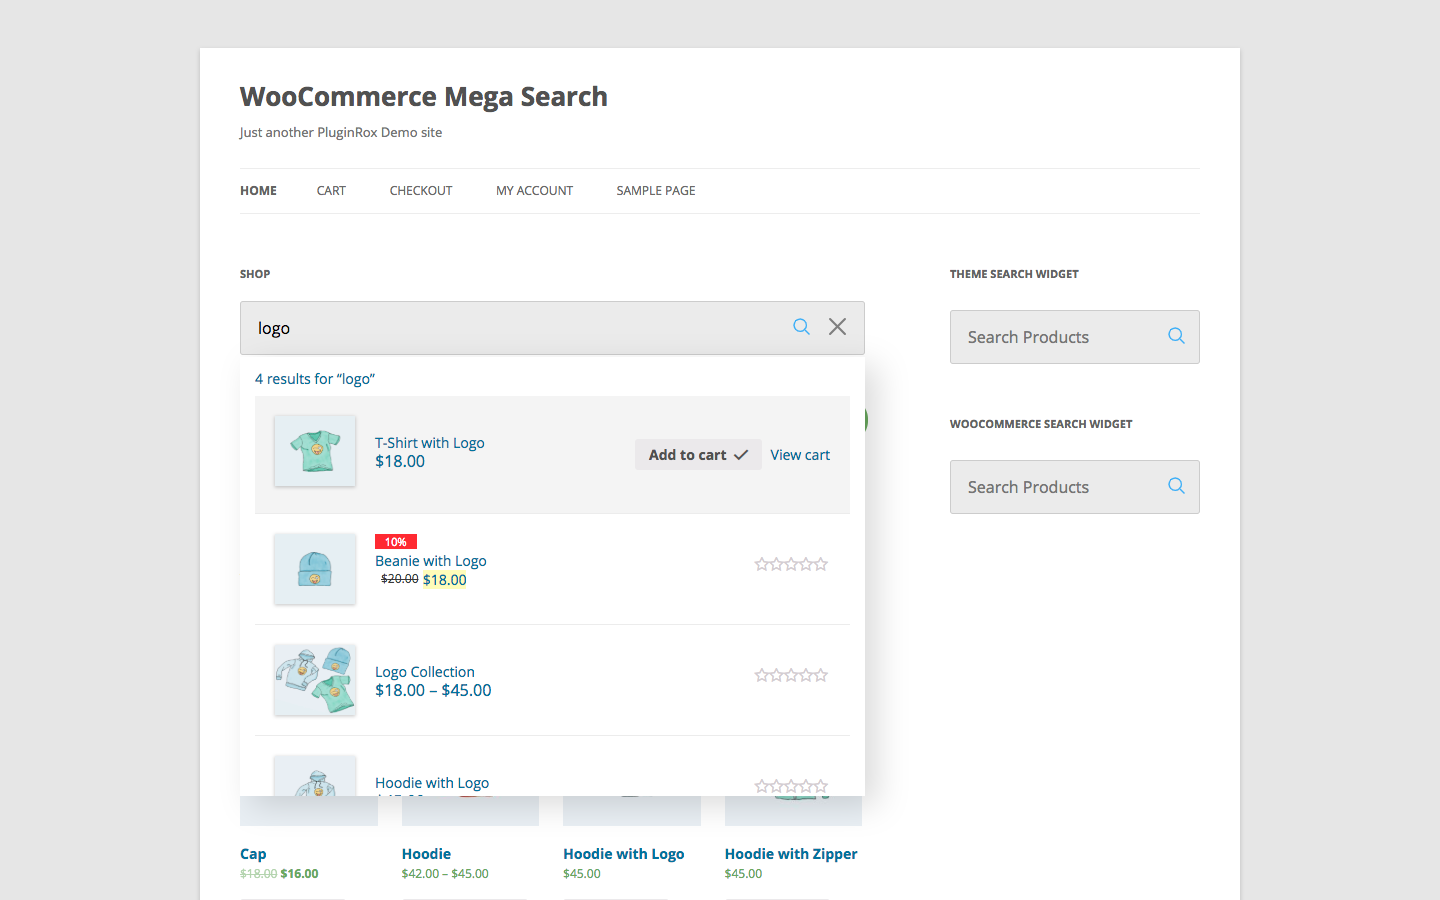Open the Sample Page menu item

point(656,191)
